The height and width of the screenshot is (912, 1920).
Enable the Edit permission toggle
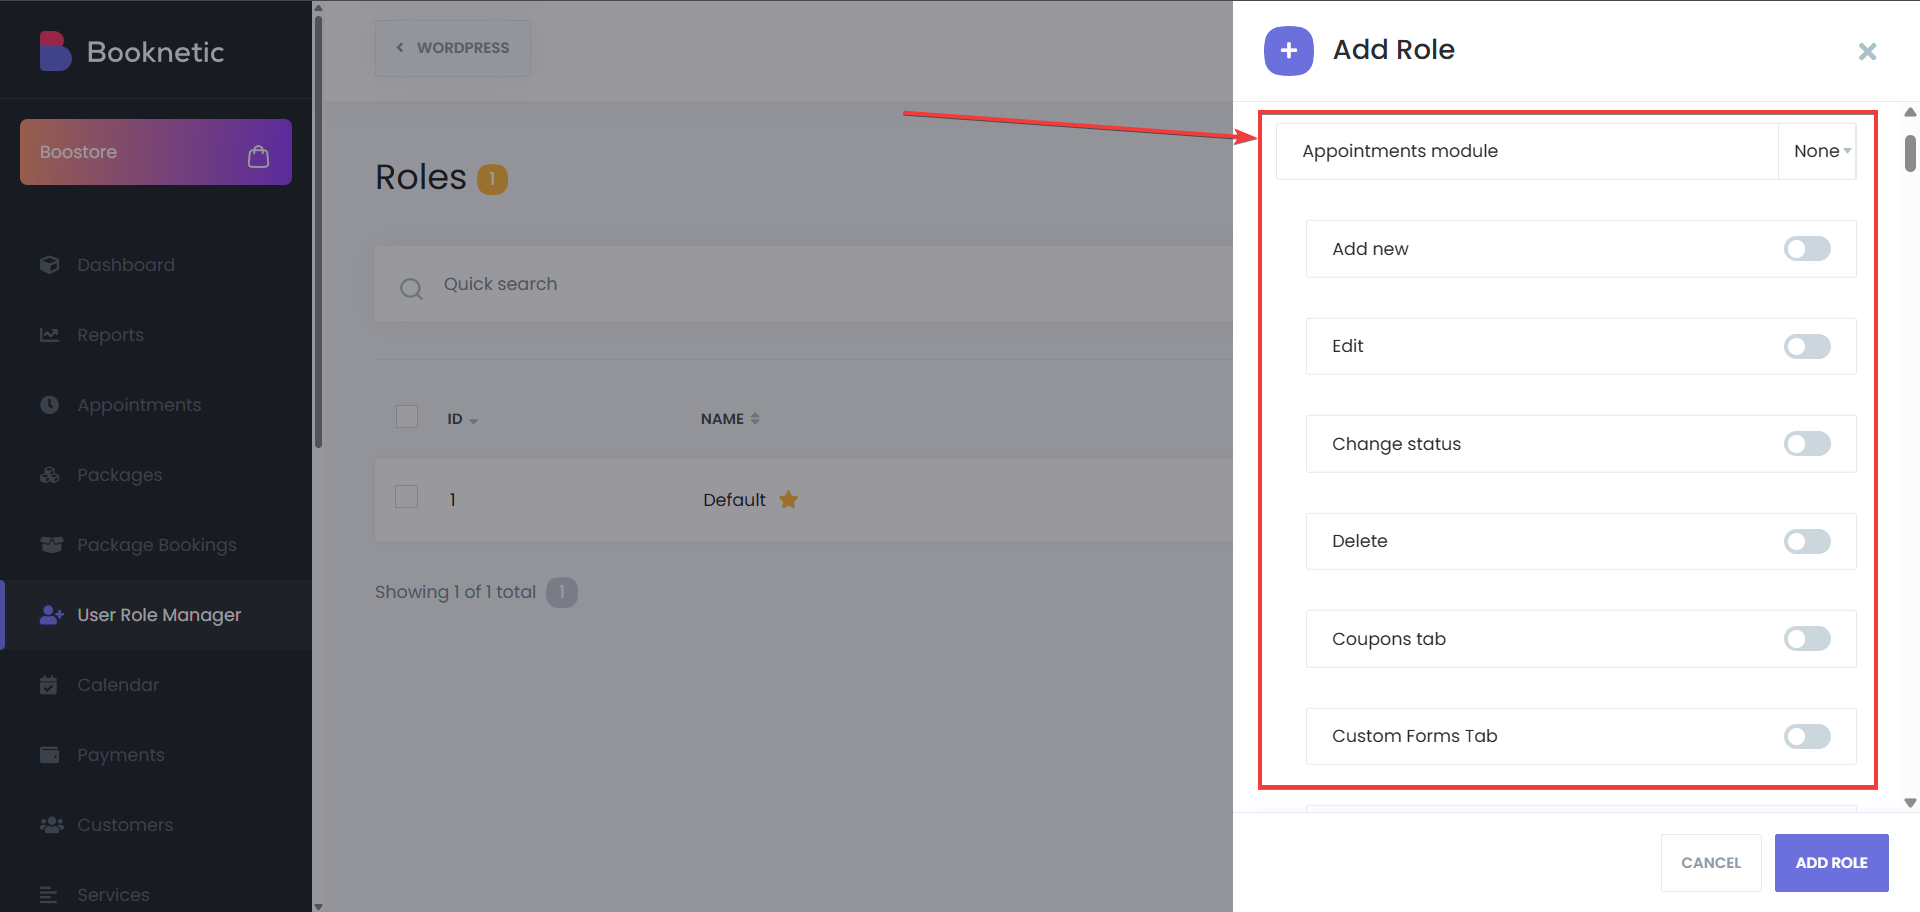[1807, 347]
